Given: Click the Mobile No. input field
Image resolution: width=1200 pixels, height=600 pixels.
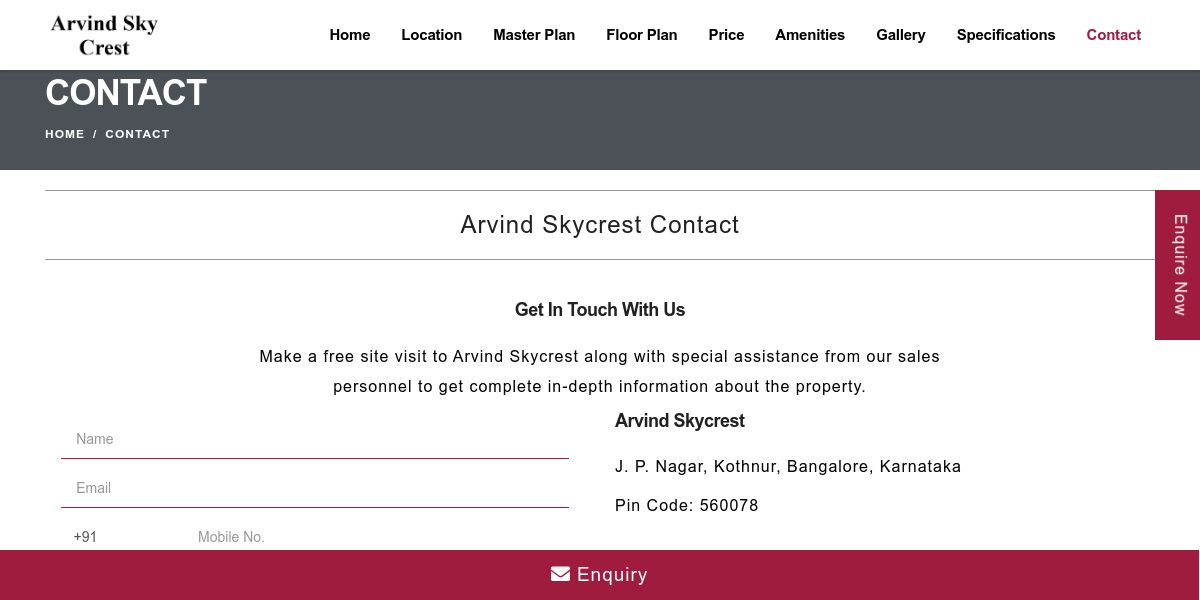Looking at the screenshot, I should pyautogui.click(x=380, y=537).
